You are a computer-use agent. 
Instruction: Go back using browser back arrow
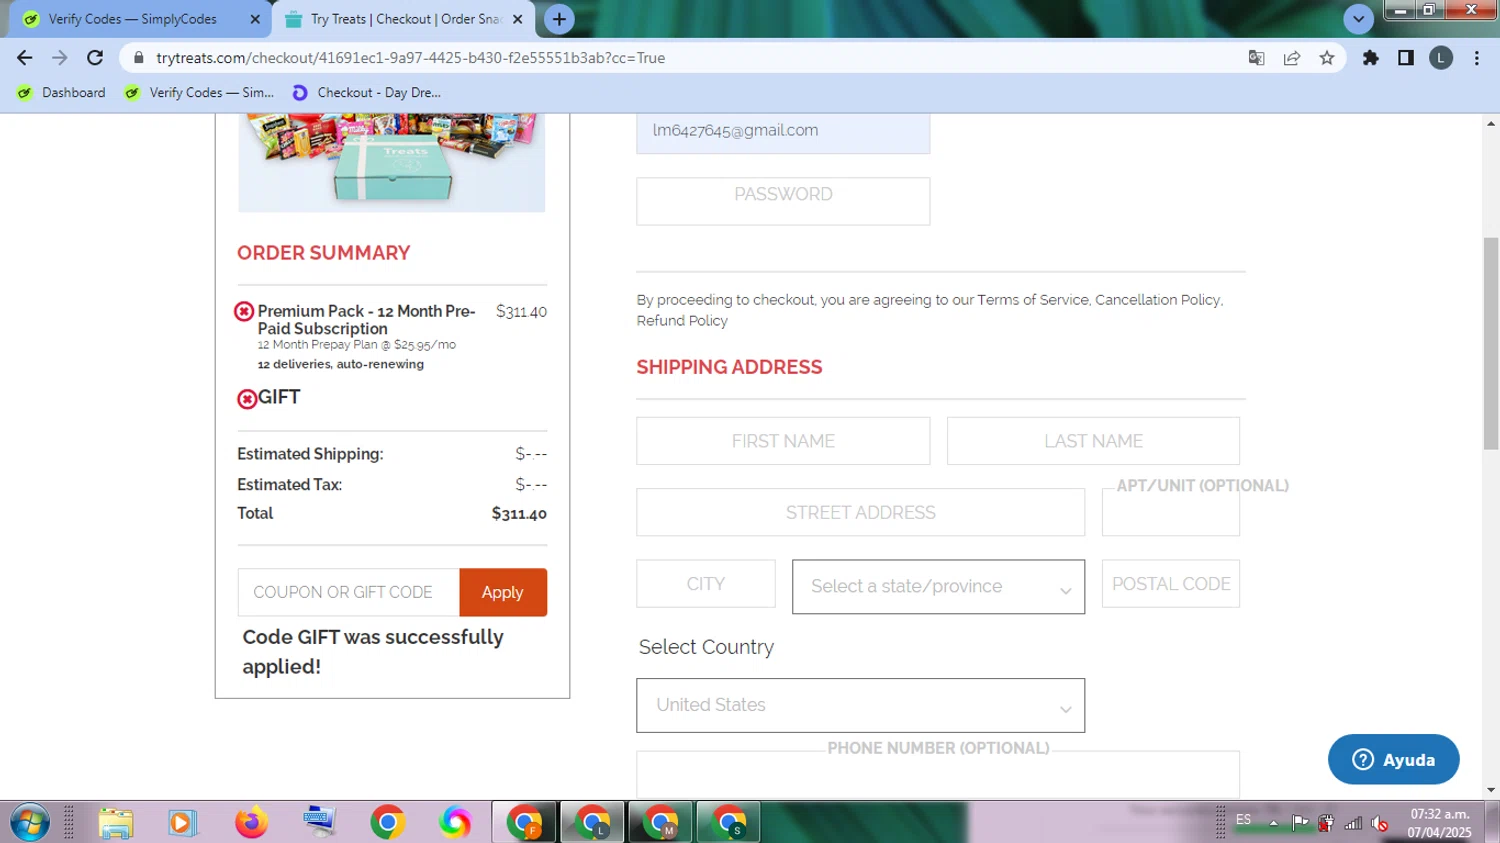[25, 58]
